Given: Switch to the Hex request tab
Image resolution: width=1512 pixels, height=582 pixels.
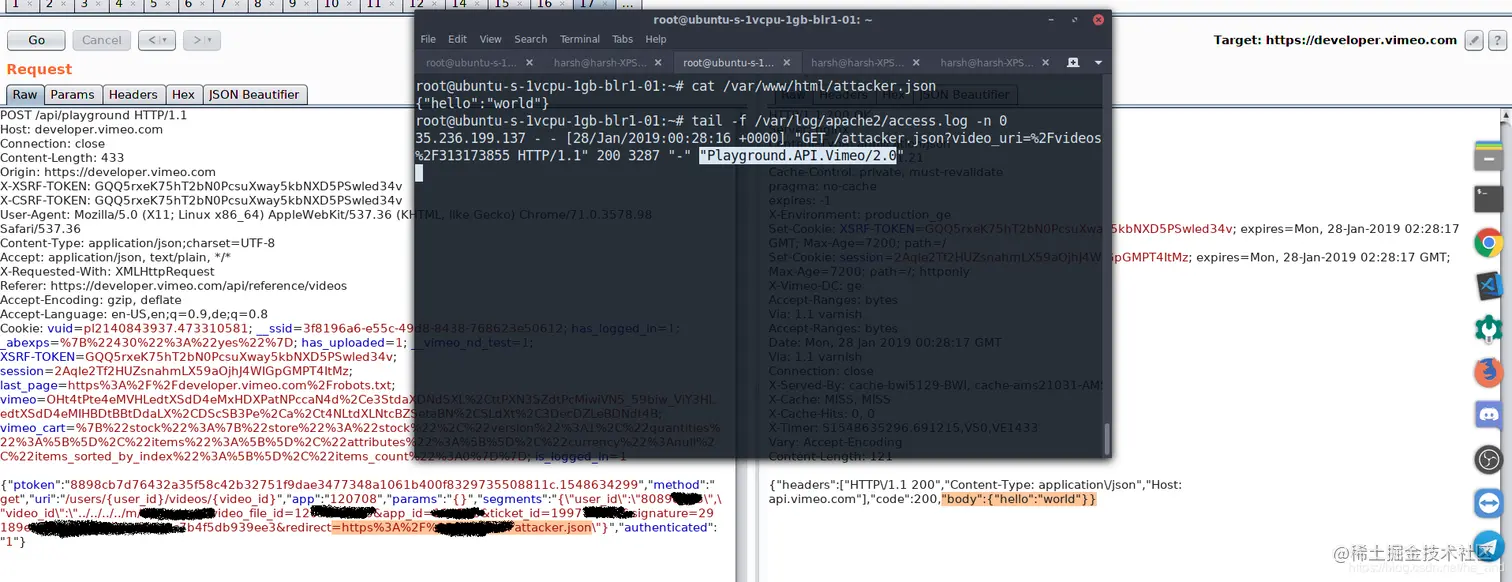Looking at the screenshot, I should coord(183,94).
